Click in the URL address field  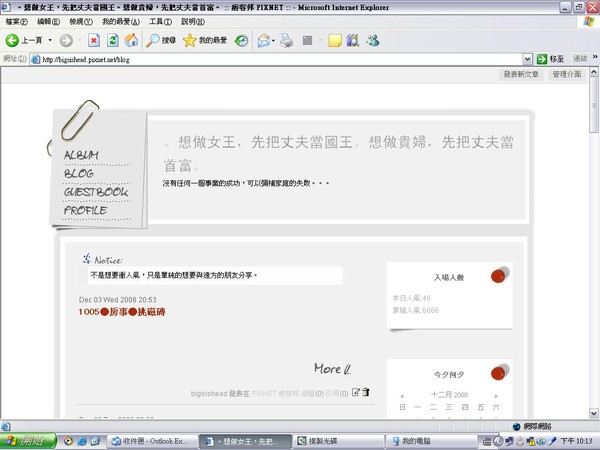click(280, 60)
